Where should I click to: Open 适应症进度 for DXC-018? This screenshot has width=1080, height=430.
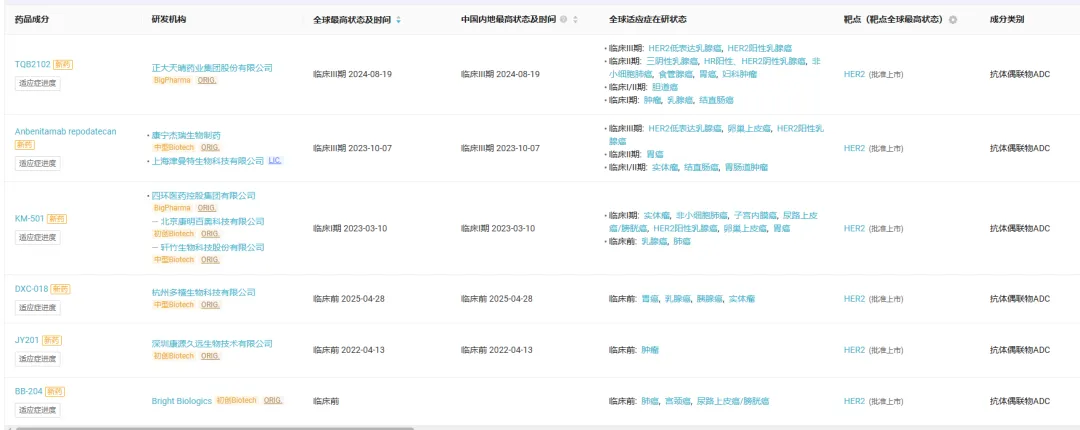pyautogui.click(x=38, y=307)
